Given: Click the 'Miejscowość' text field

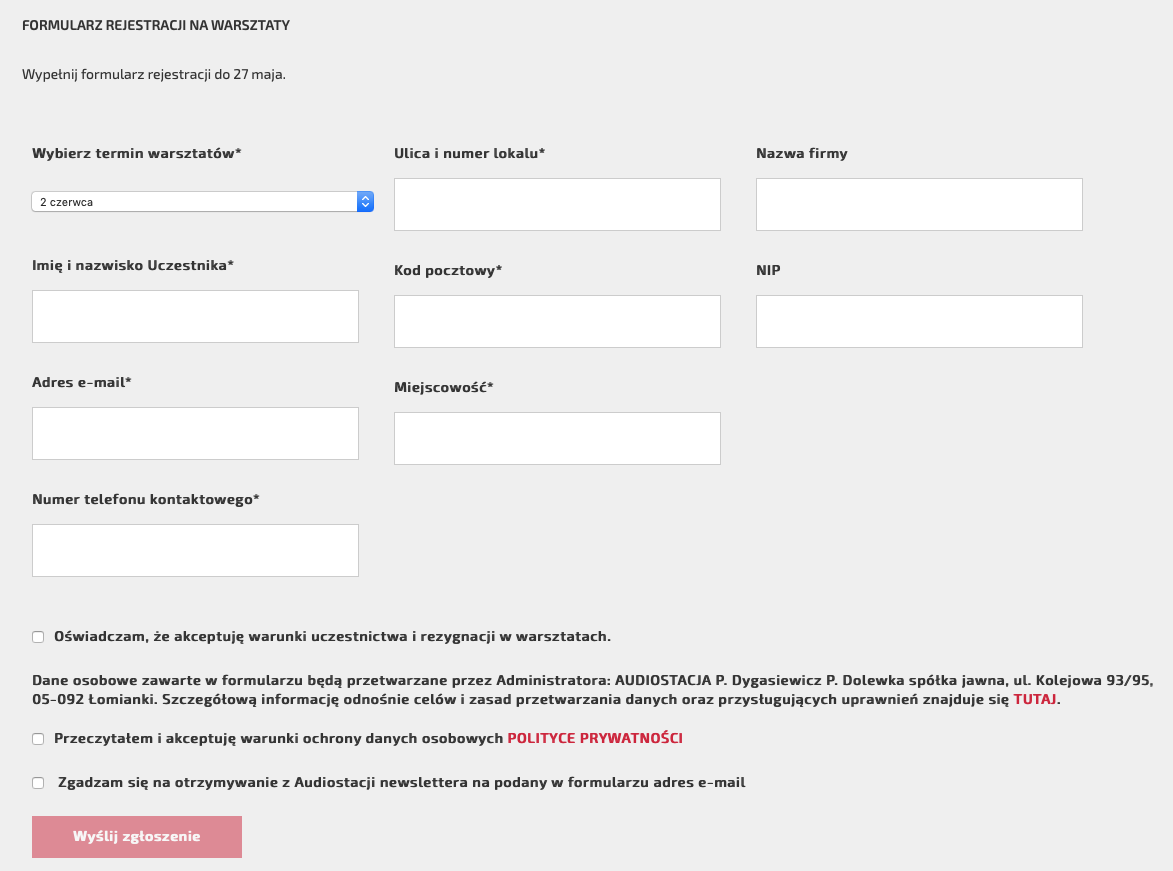Looking at the screenshot, I should (x=557, y=438).
